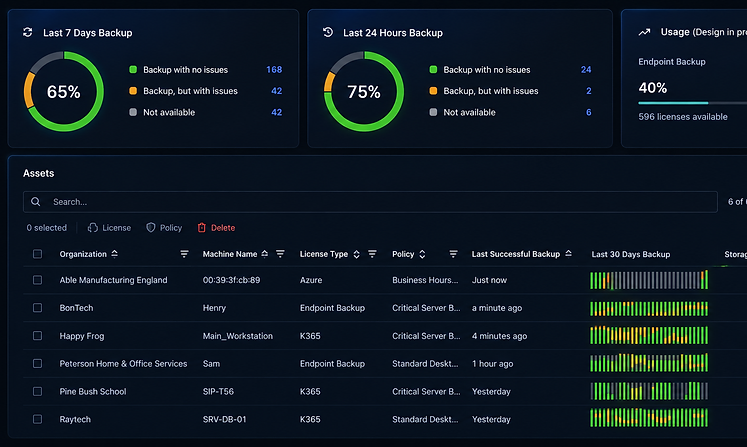Toggle the License Type sort arrows
747x447 pixels.
tap(356, 254)
